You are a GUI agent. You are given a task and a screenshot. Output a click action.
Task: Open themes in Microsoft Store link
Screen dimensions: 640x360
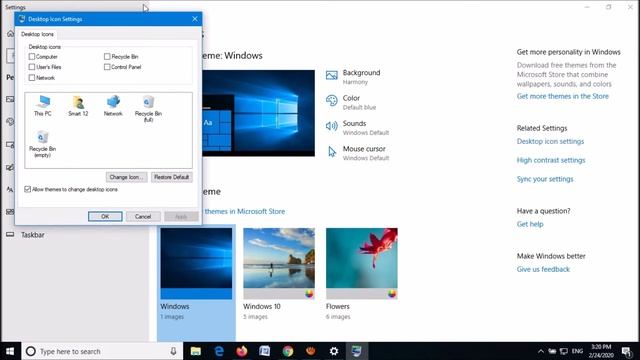(x=244, y=211)
